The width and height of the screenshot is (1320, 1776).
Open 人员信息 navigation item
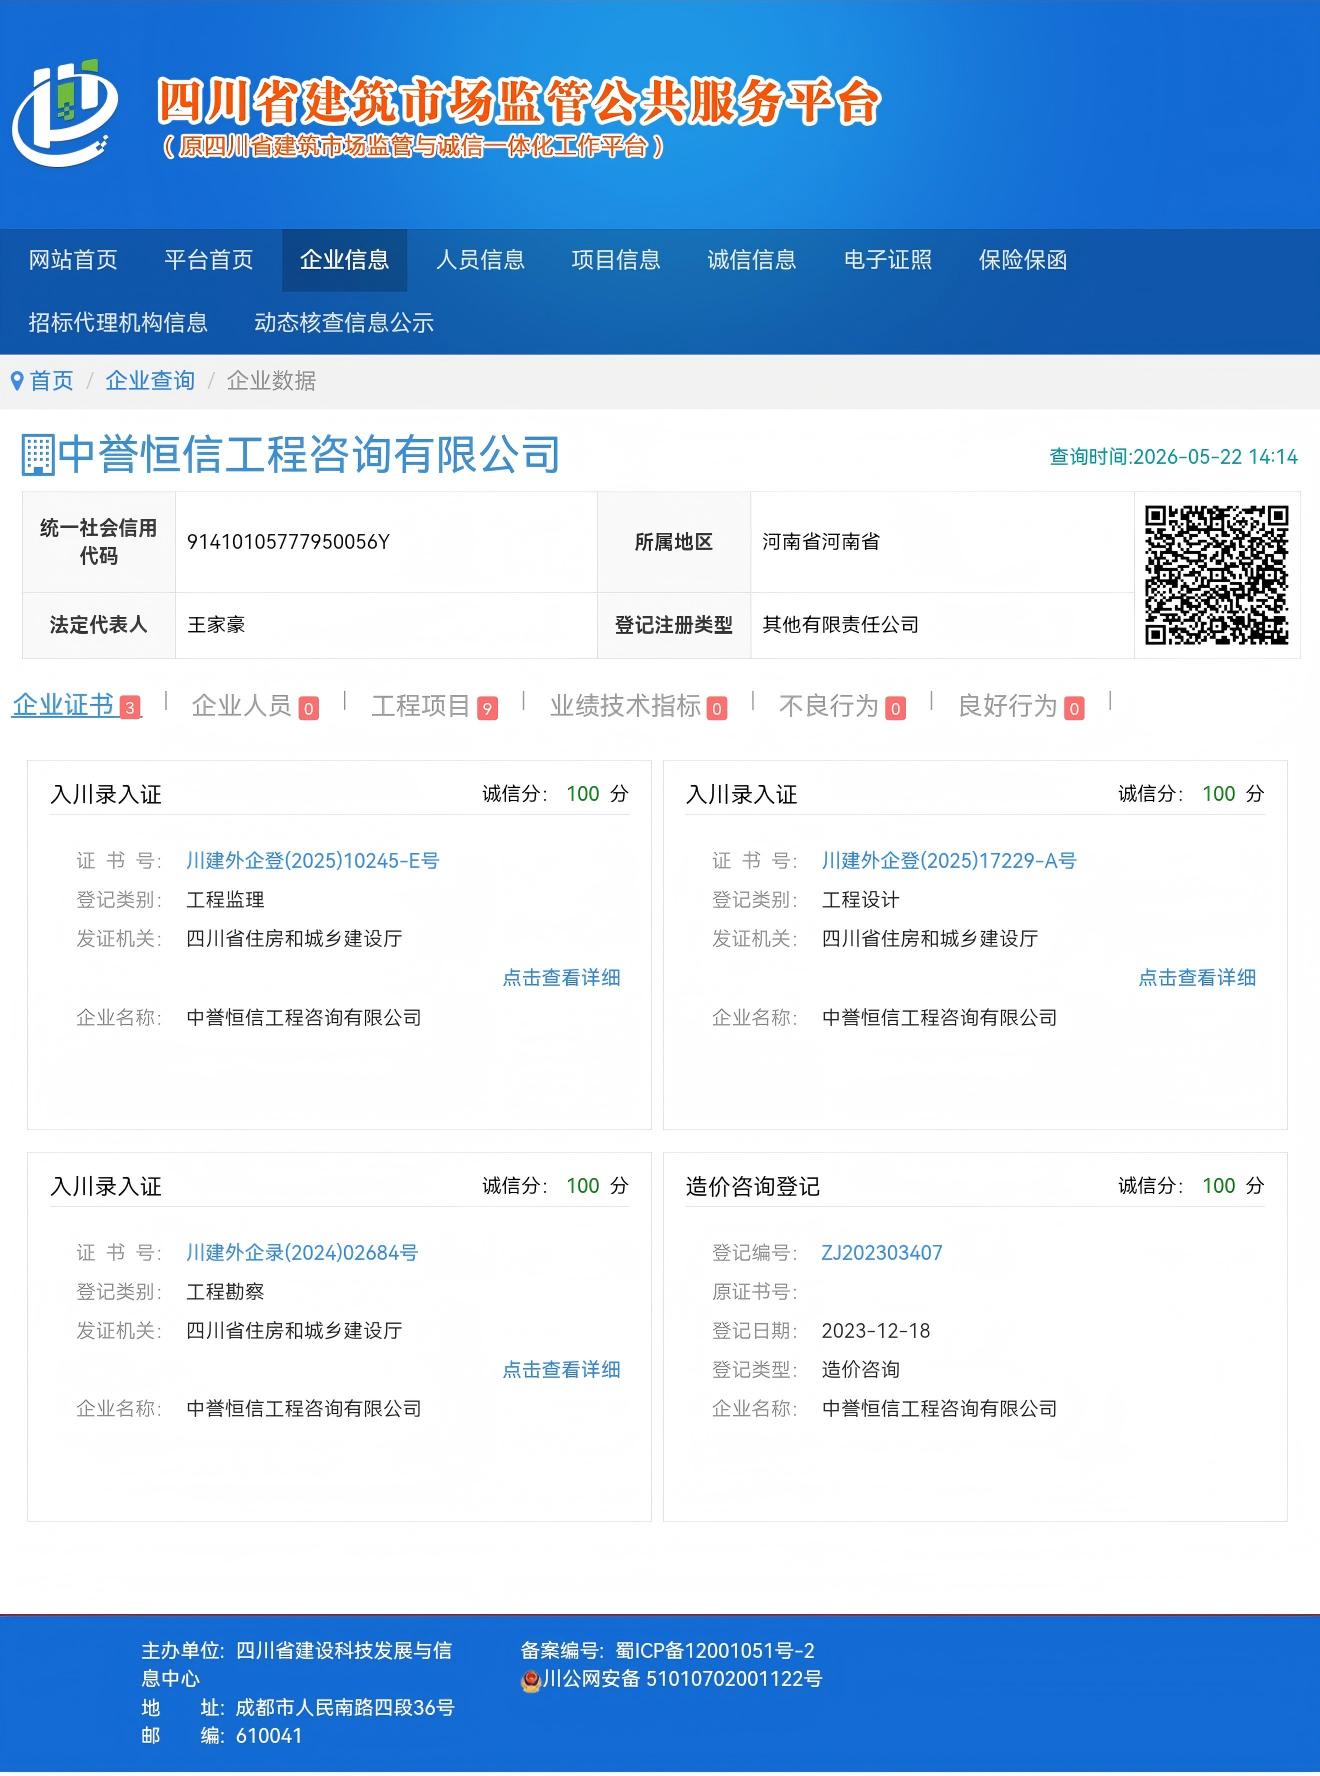pyautogui.click(x=481, y=260)
